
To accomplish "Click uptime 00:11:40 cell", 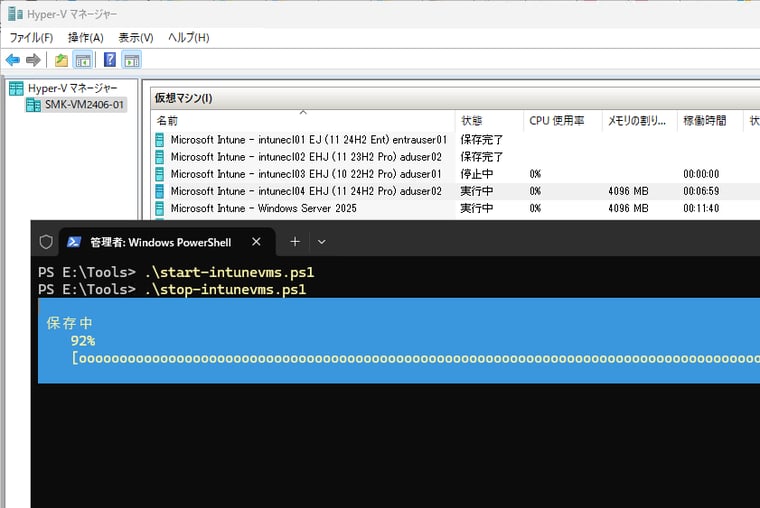I will (701, 208).
